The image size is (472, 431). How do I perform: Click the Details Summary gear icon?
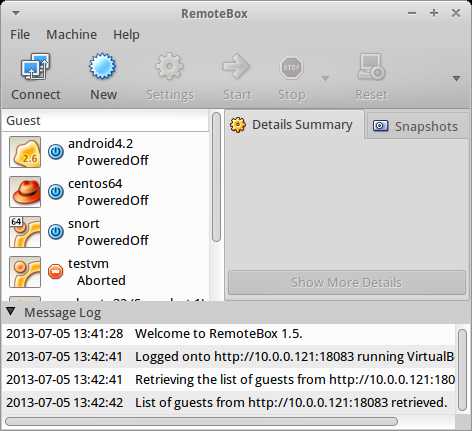[x=238, y=125]
